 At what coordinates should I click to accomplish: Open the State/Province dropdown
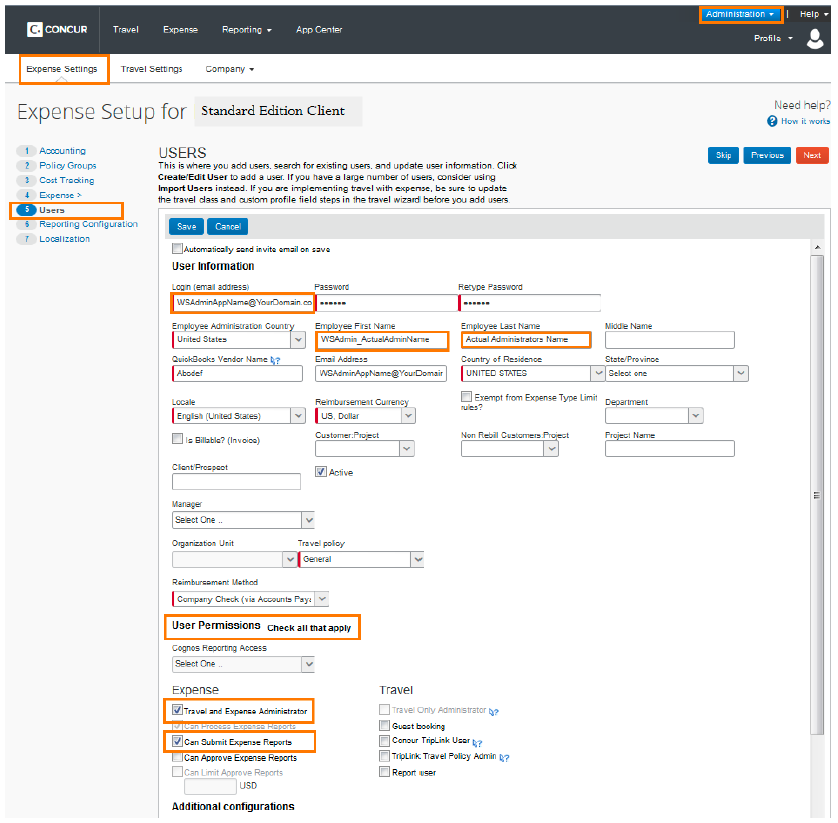pos(741,374)
